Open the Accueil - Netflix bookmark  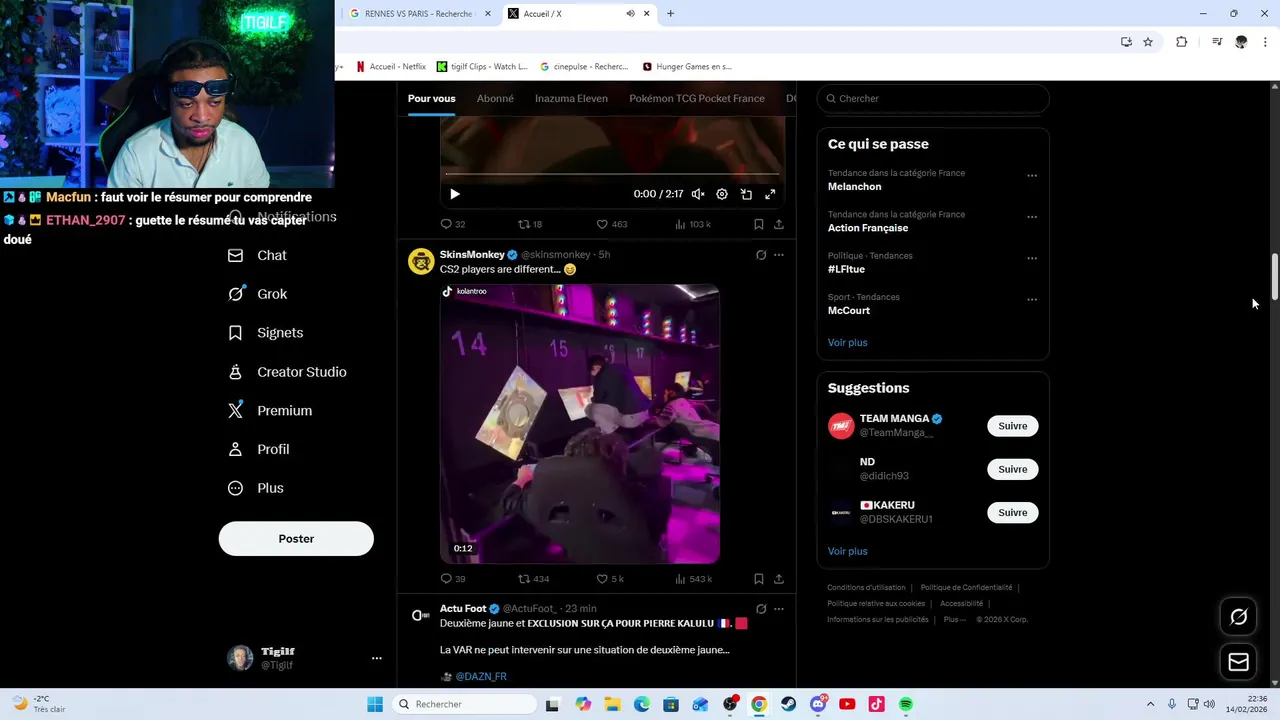[x=390, y=67]
